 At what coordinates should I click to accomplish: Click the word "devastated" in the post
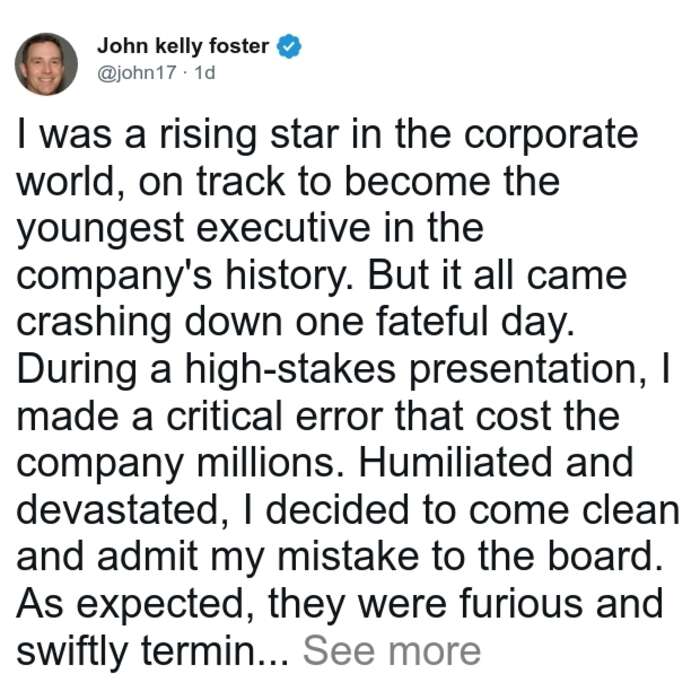click(123, 510)
